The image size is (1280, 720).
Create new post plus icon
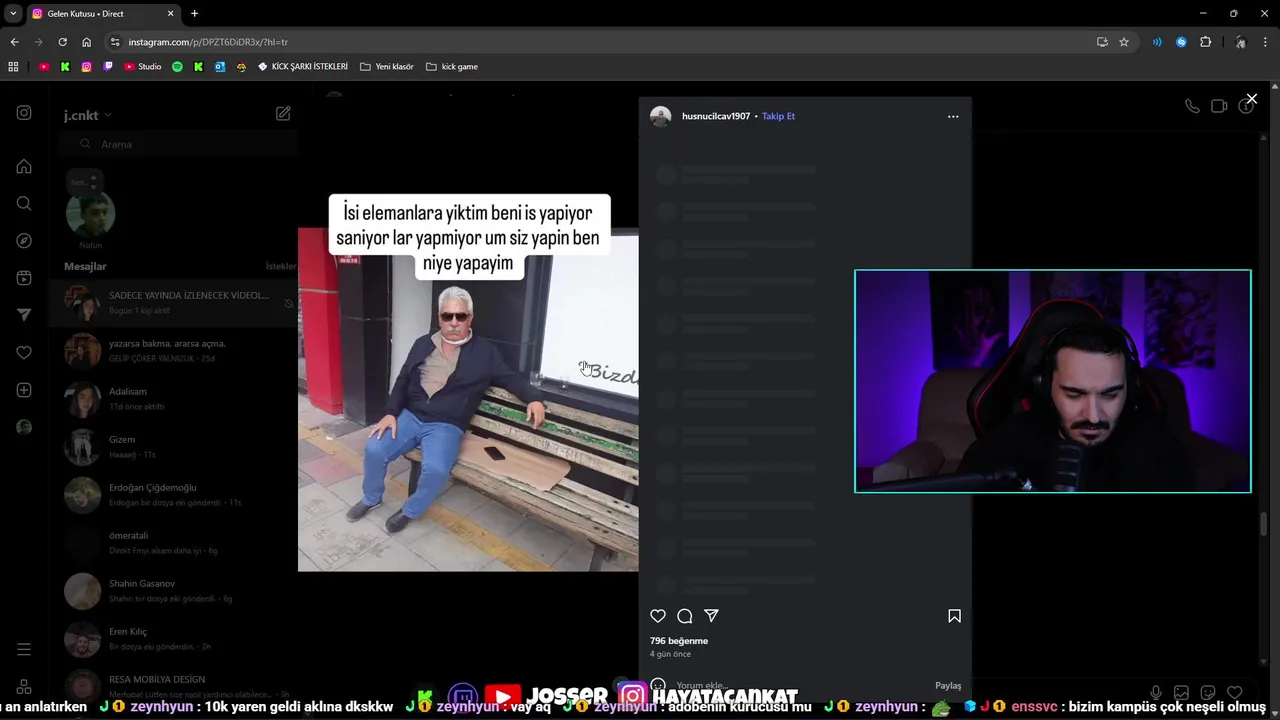coord(24,390)
